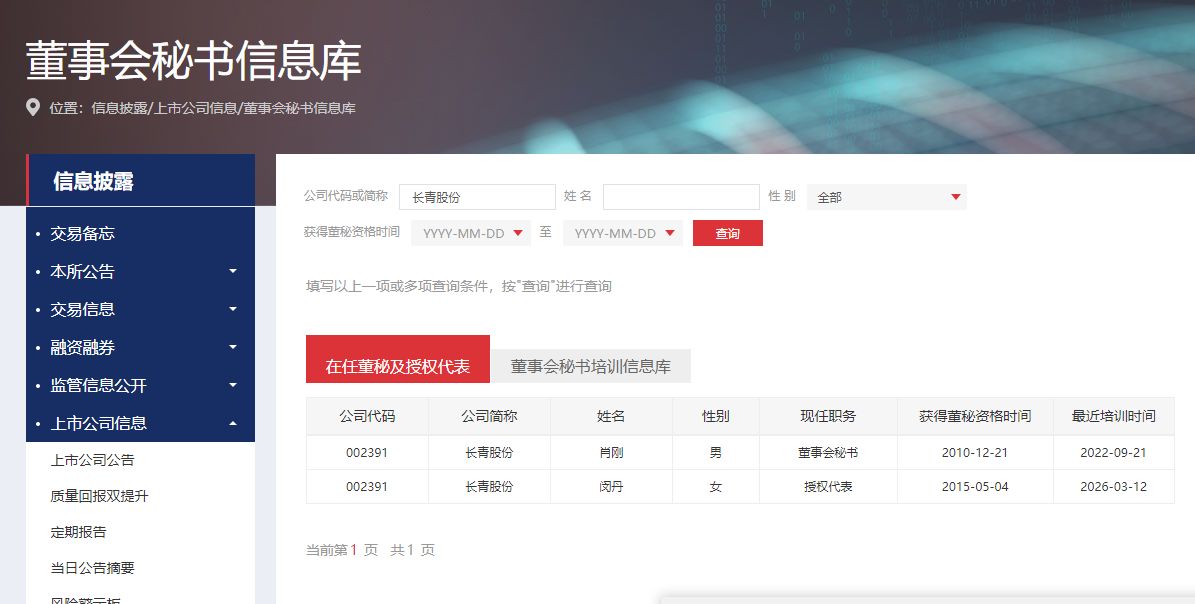Click 长青股份 in the 闵丹 row

[489, 487]
